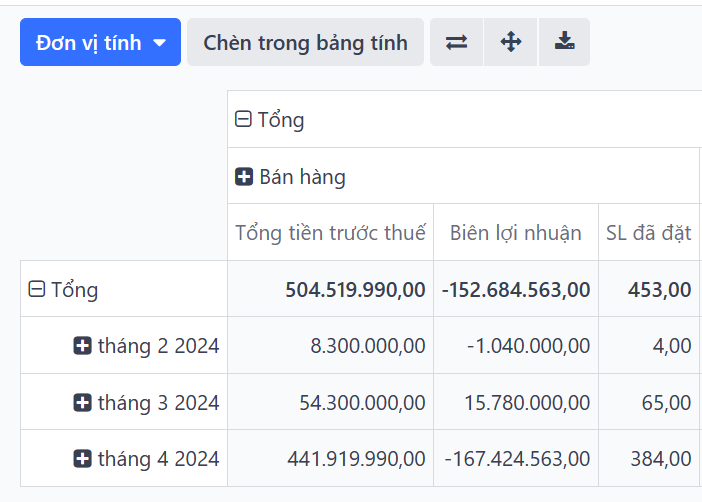Open the Đơn vị tính dropdown
This screenshot has height=502, width=702.
coord(100,42)
